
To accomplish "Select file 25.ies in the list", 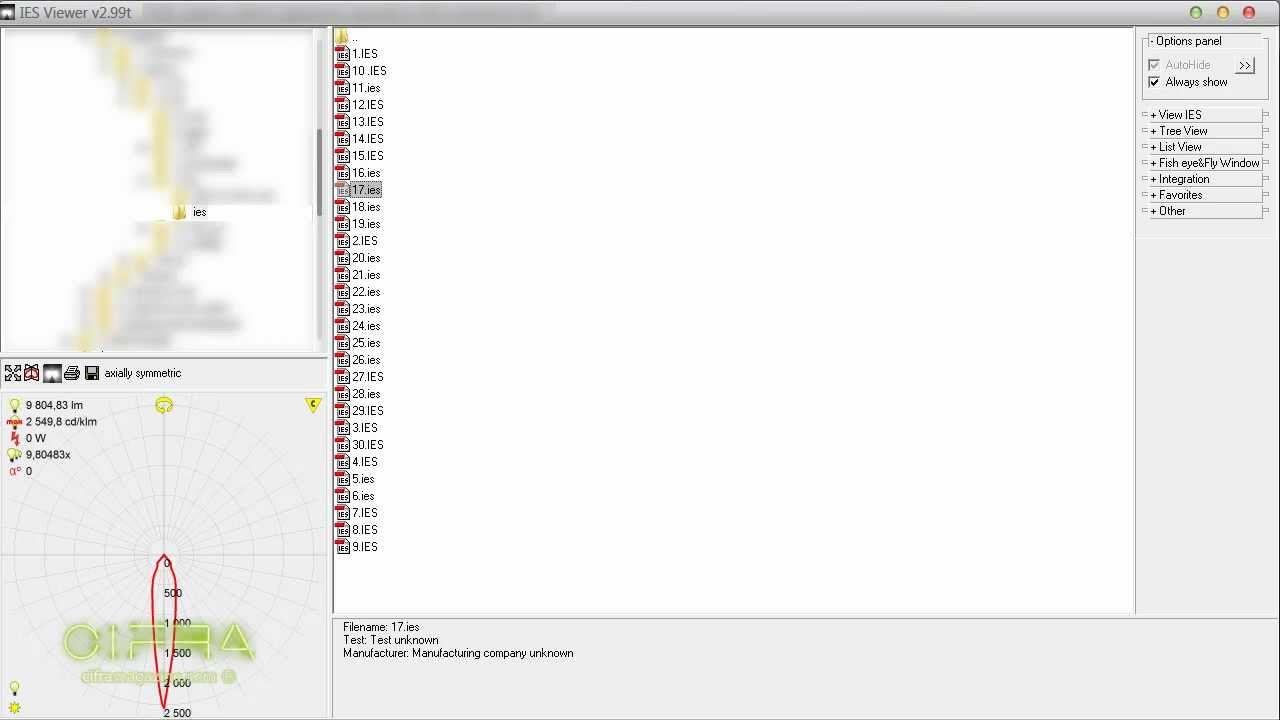I will coord(358,343).
